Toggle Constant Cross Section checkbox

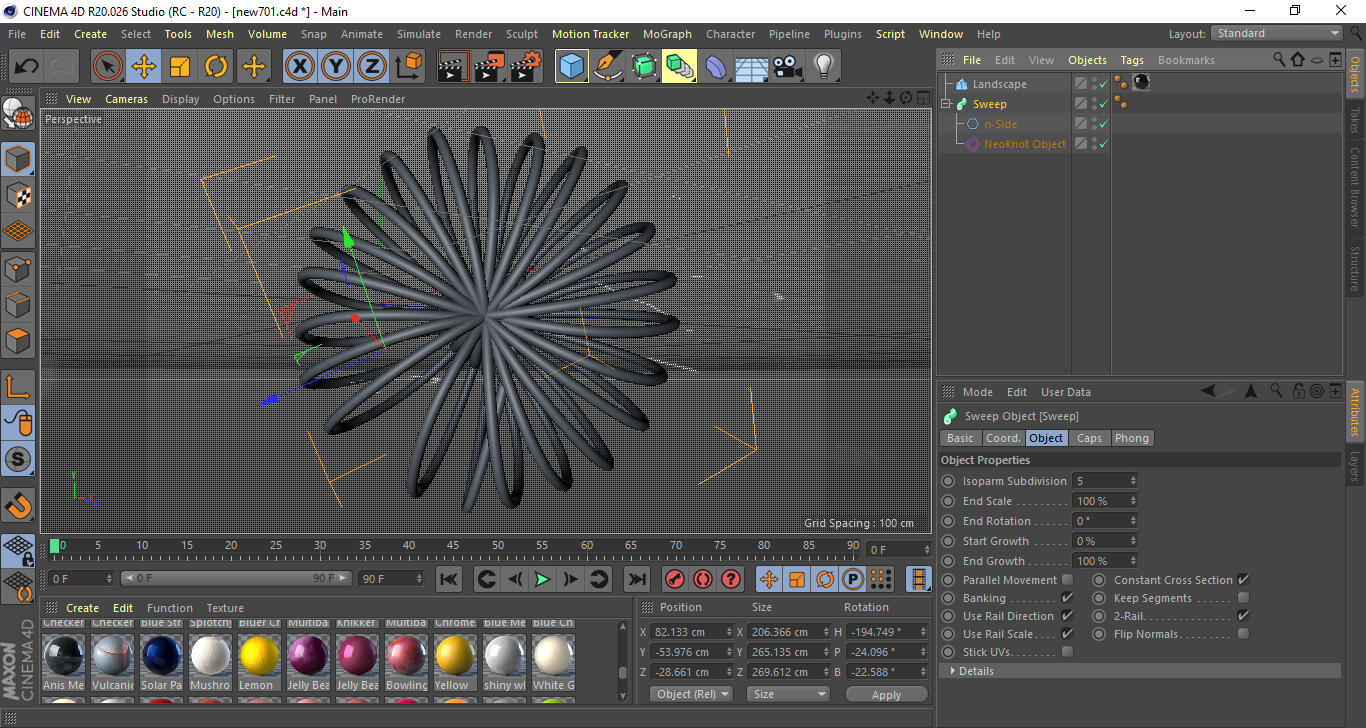tap(1243, 580)
